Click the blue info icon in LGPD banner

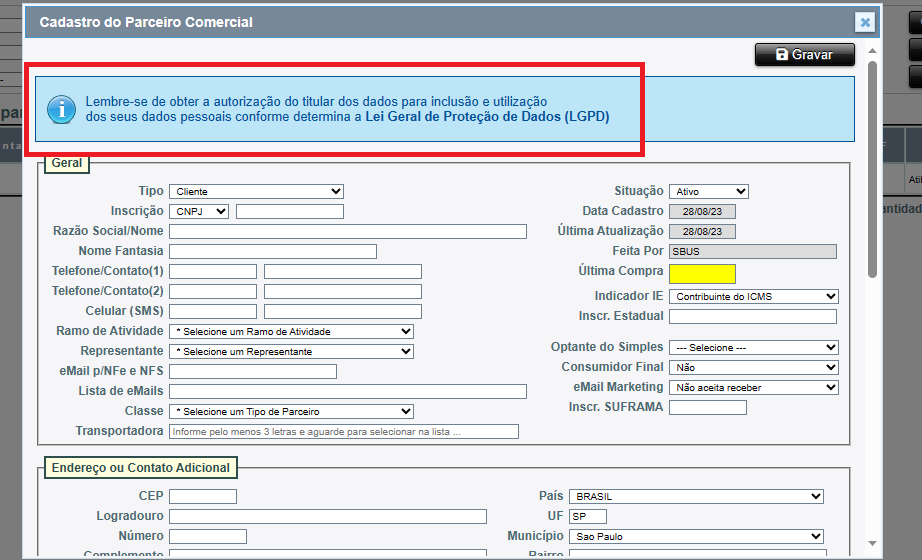62,109
